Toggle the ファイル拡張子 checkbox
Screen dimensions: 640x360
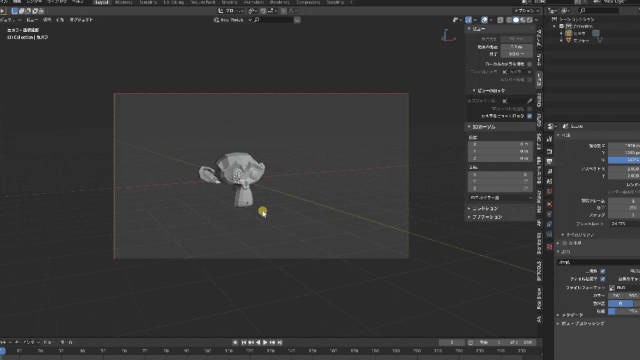(602, 279)
